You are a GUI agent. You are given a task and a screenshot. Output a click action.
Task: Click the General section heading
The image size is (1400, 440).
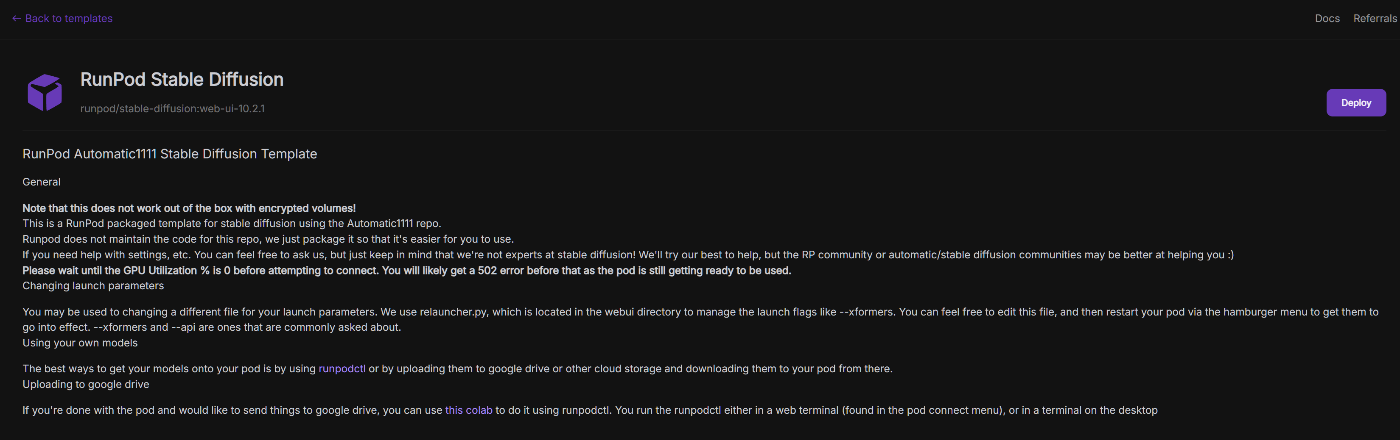42,182
